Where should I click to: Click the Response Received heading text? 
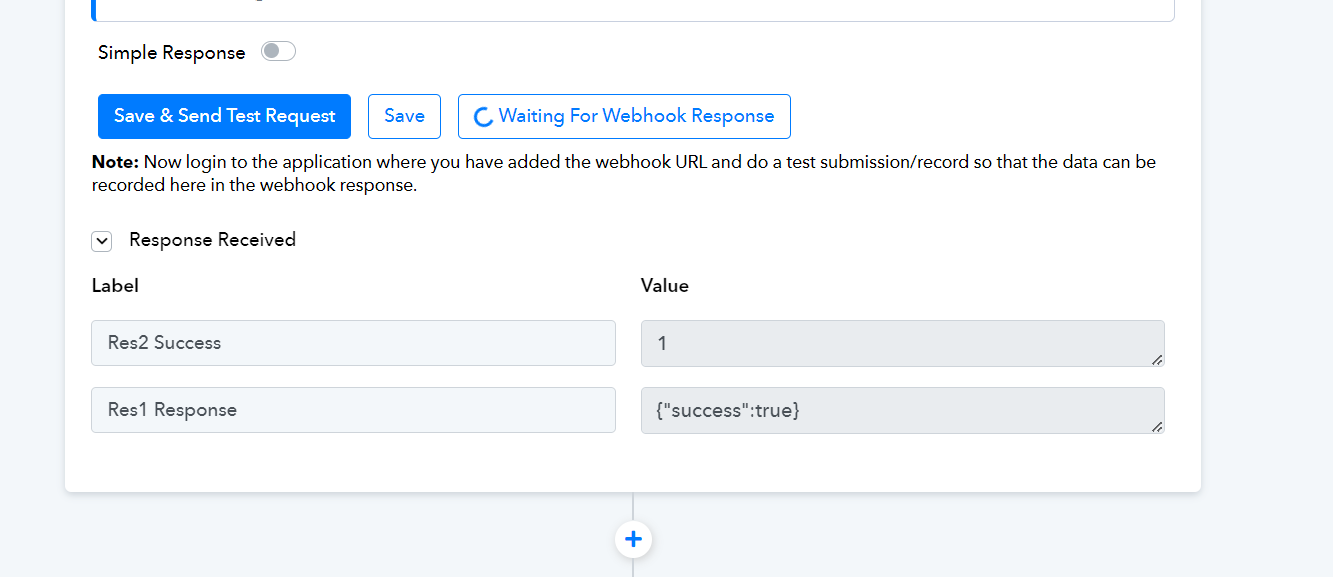click(212, 240)
